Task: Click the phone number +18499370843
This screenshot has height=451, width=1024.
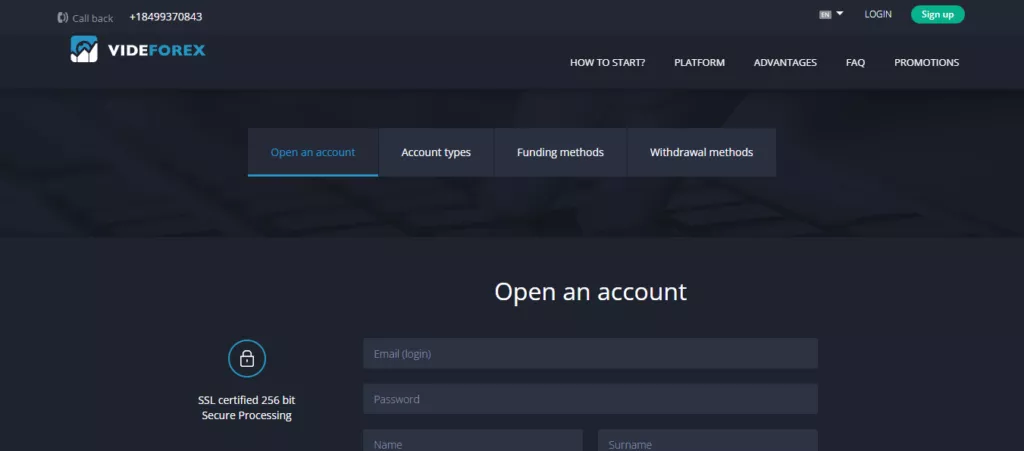Action: (x=166, y=17)
